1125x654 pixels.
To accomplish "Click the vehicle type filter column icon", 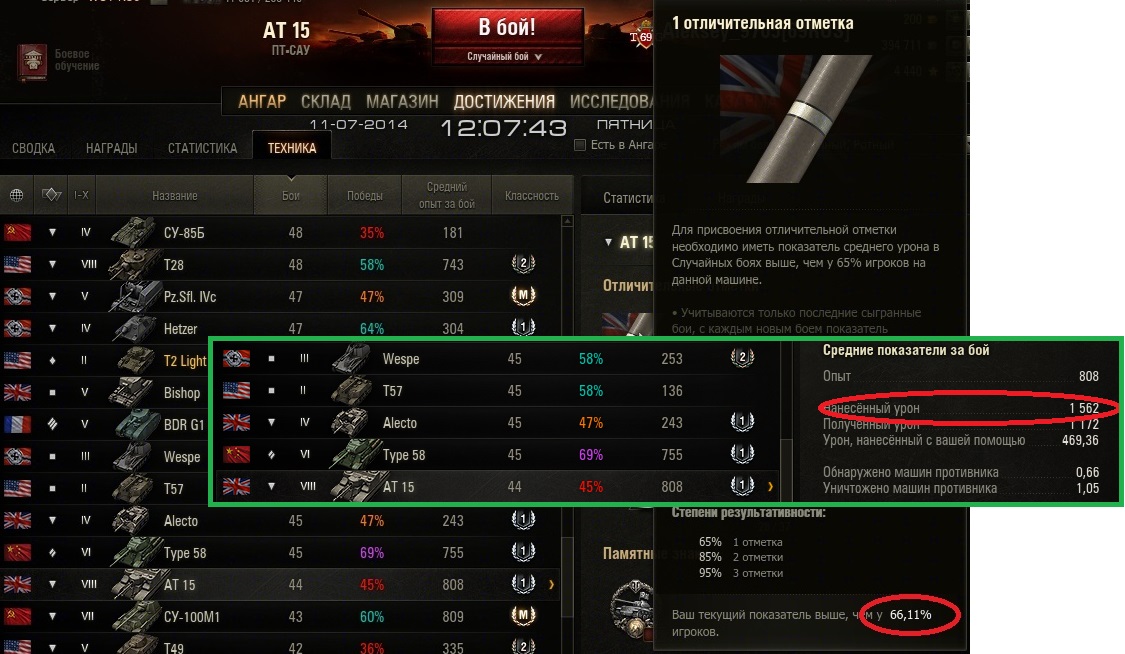I will (52, 194).
